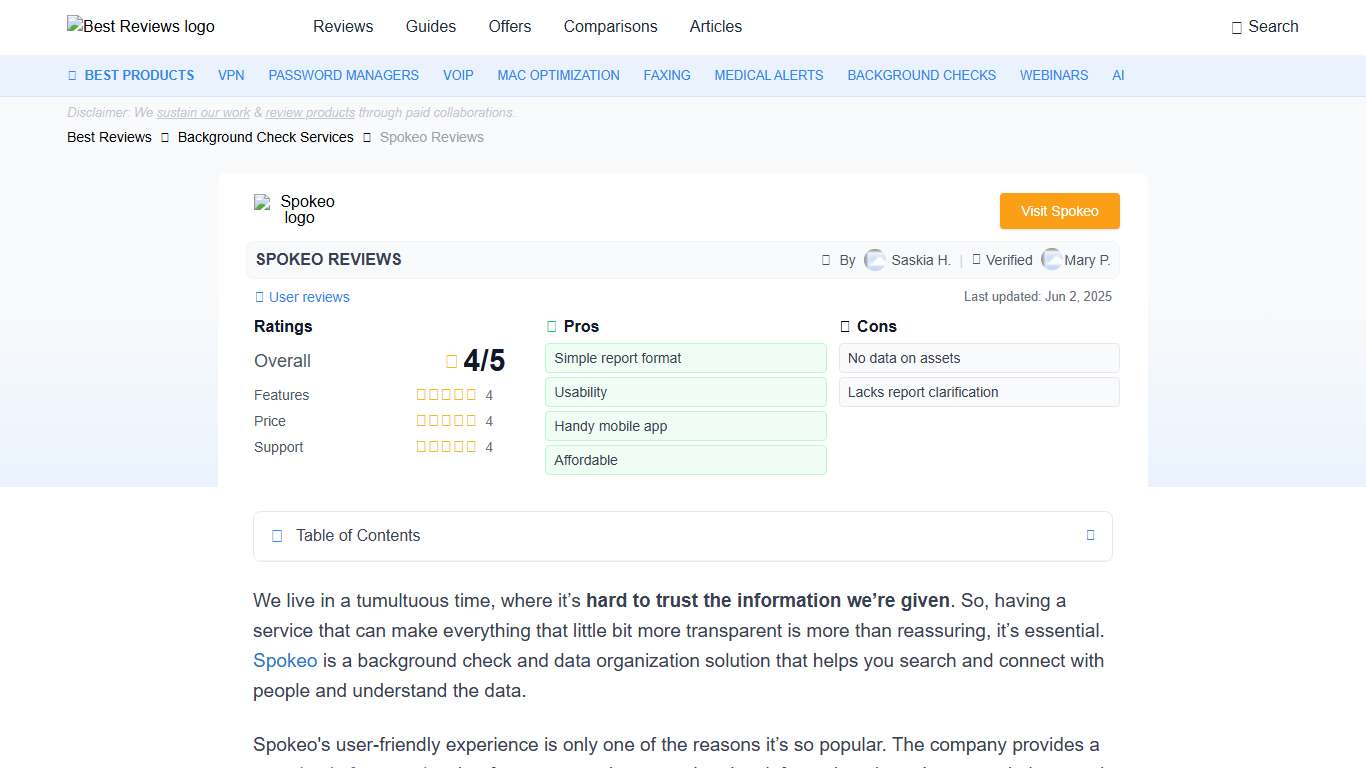Click the thumbs-up icon beside Pros
The image size is (1366, 768).
[x=551, y=325]
